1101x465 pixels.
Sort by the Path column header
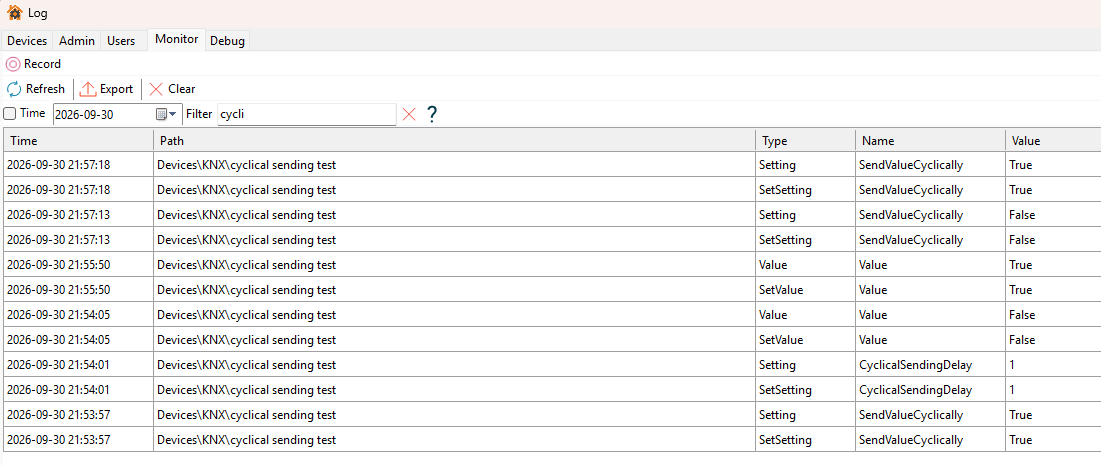(x=454, y=140)
